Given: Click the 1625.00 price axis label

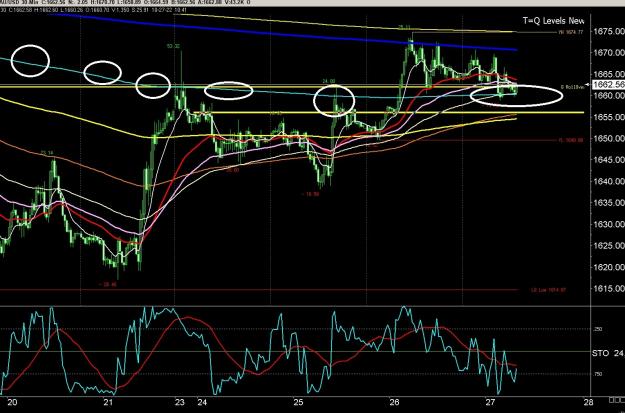Looking at the screenshot, I should click(x=609, y=246).
